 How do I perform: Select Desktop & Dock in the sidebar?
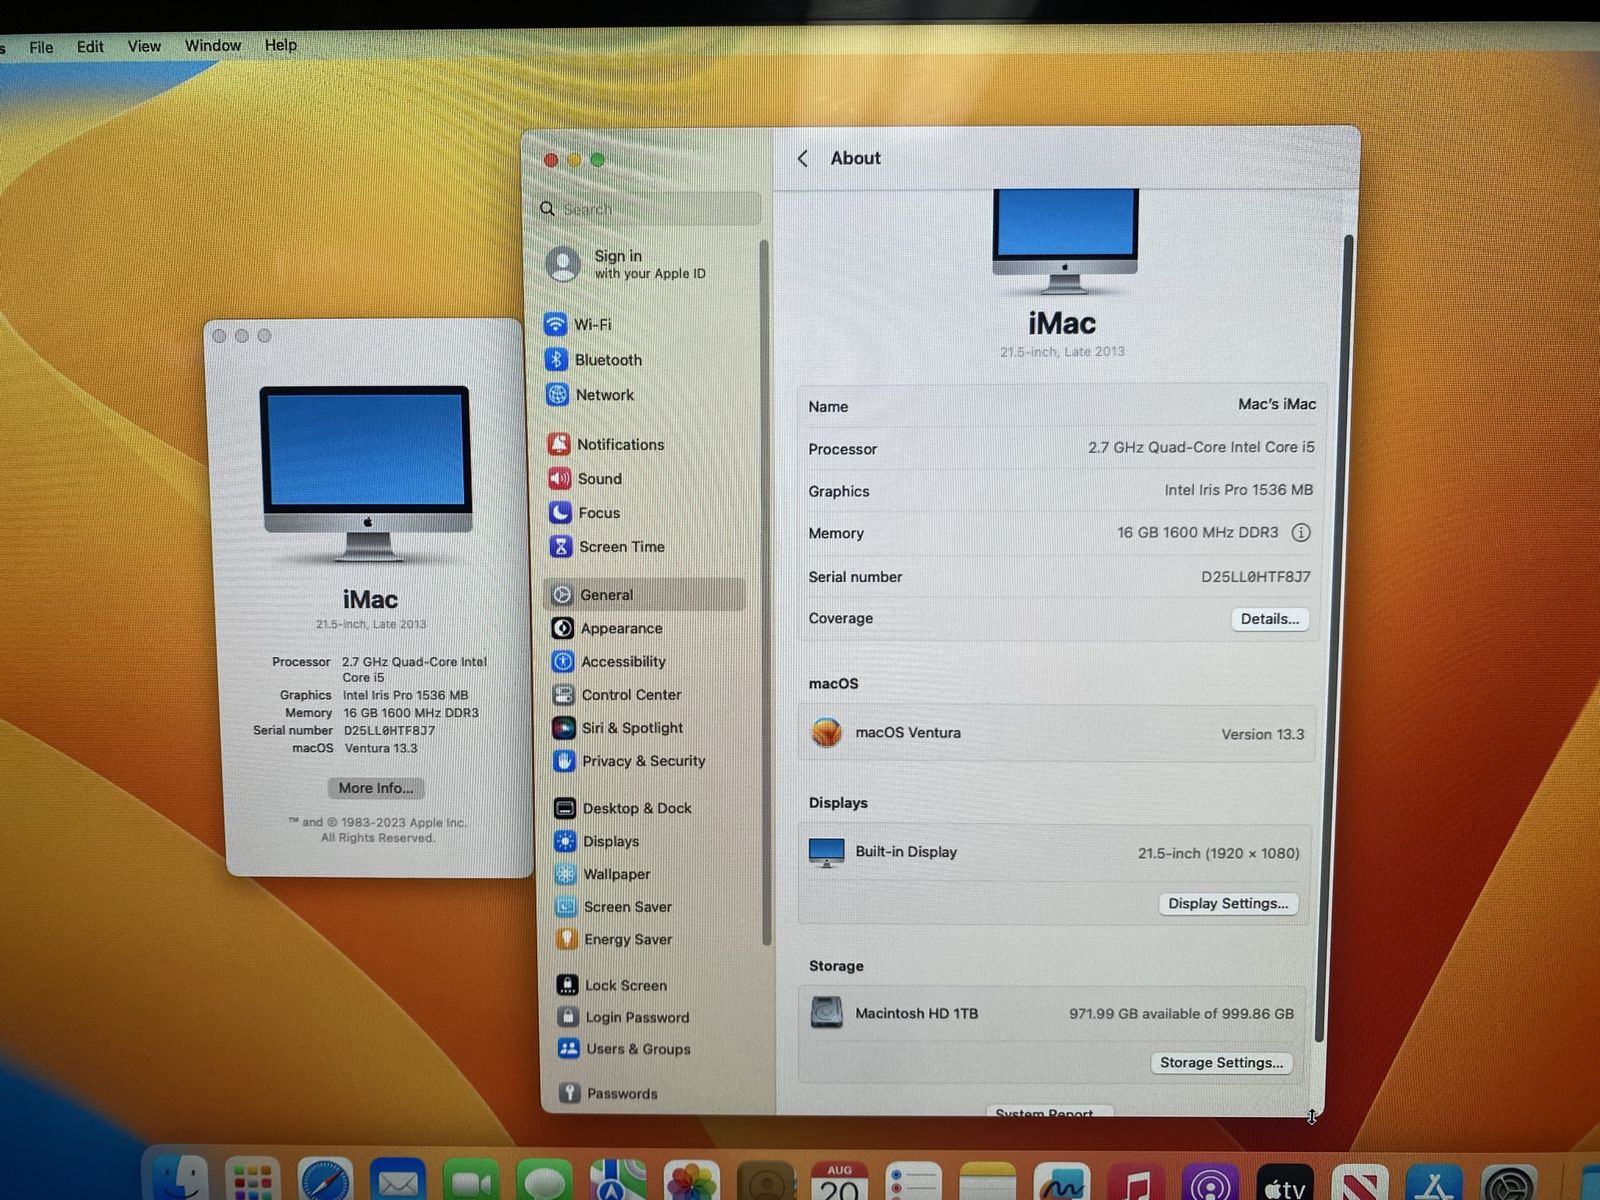pos(623,808)
